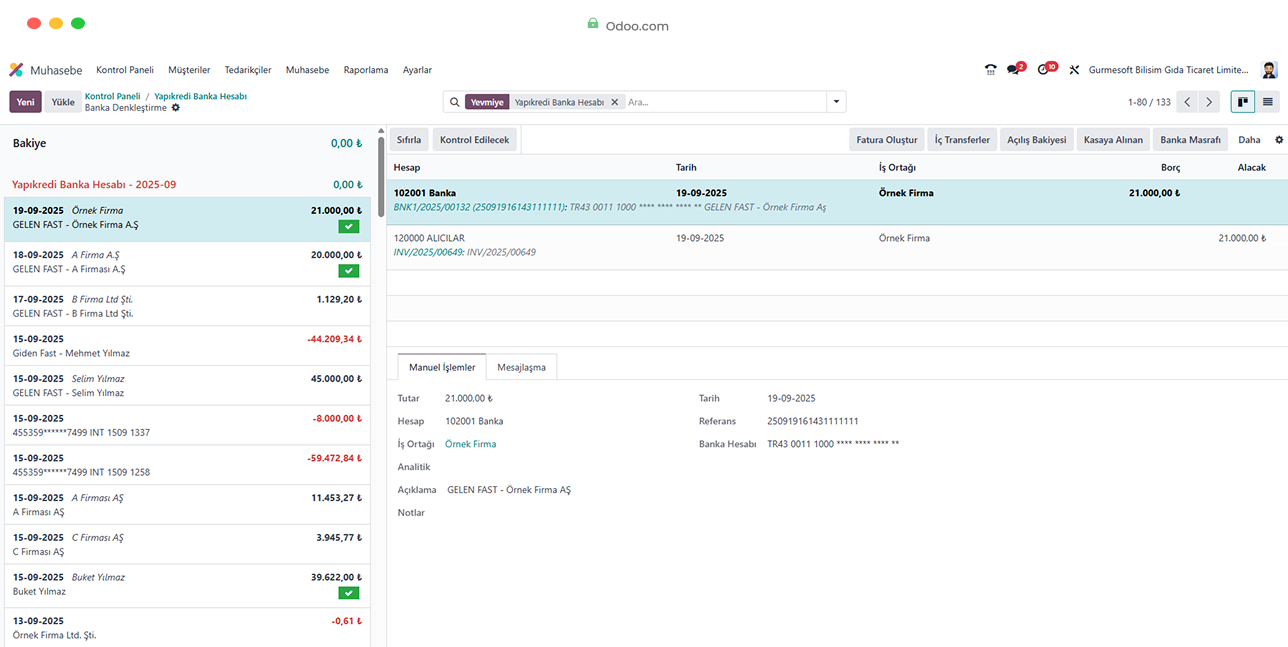
Task: Switch to list view
Action: [x=1268, y=102]
